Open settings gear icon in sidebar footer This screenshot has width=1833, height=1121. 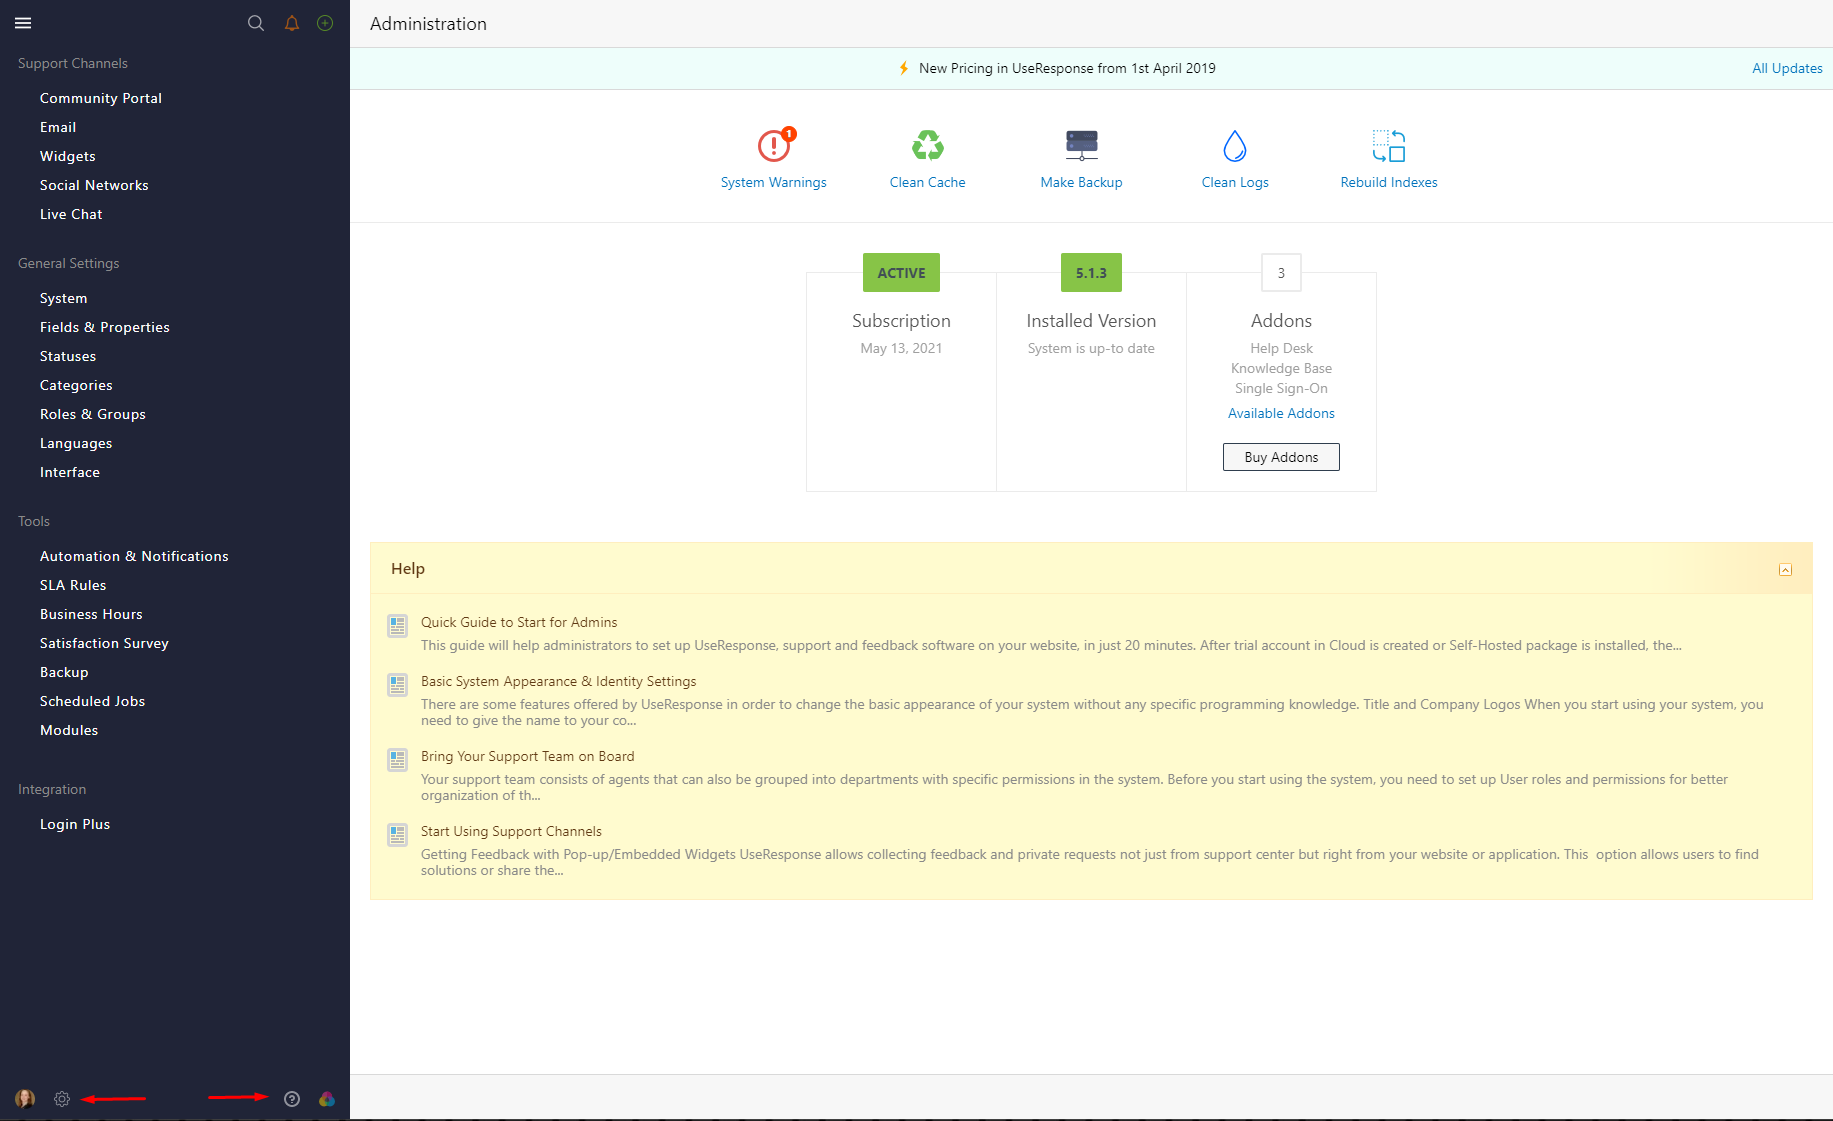click(x=62, y=1099)
